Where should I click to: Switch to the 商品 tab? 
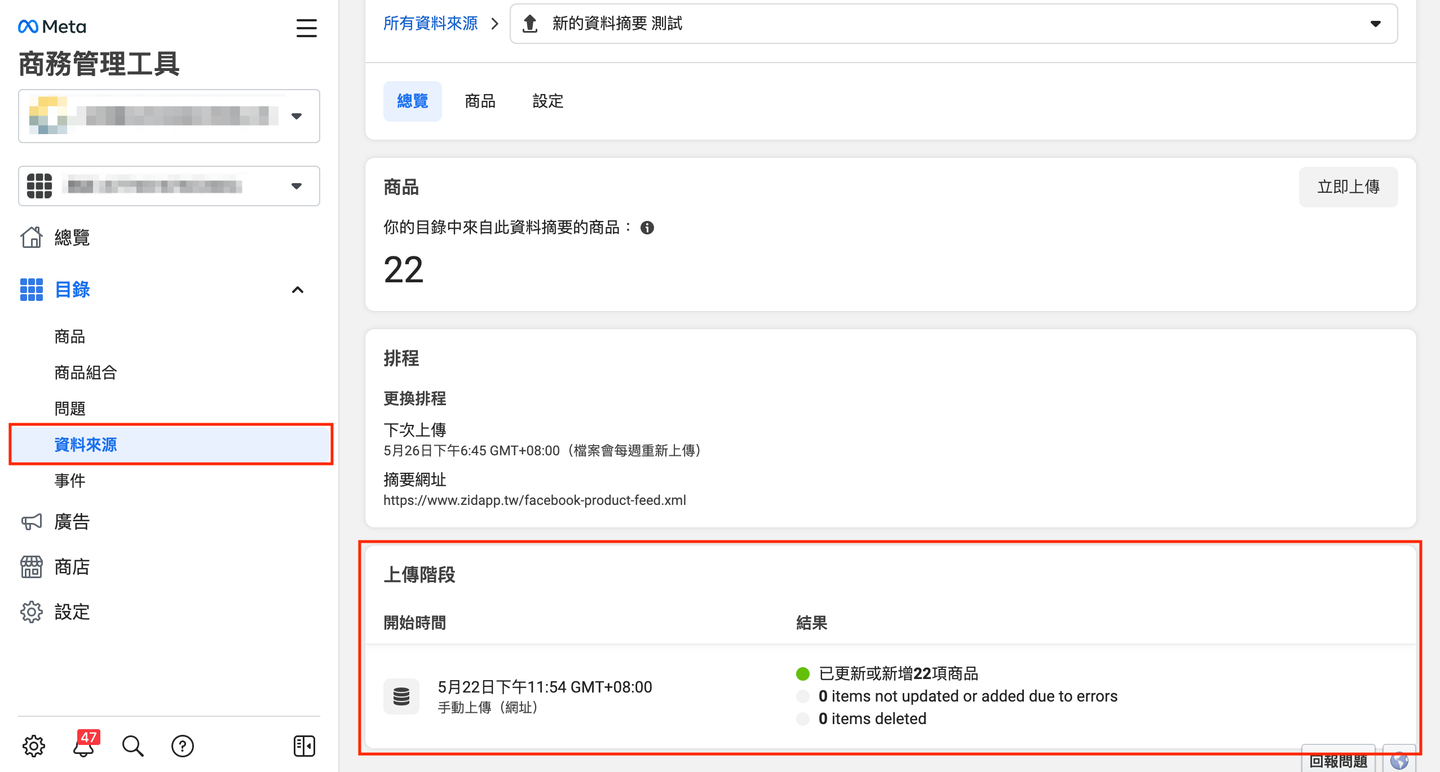point(480,101)
